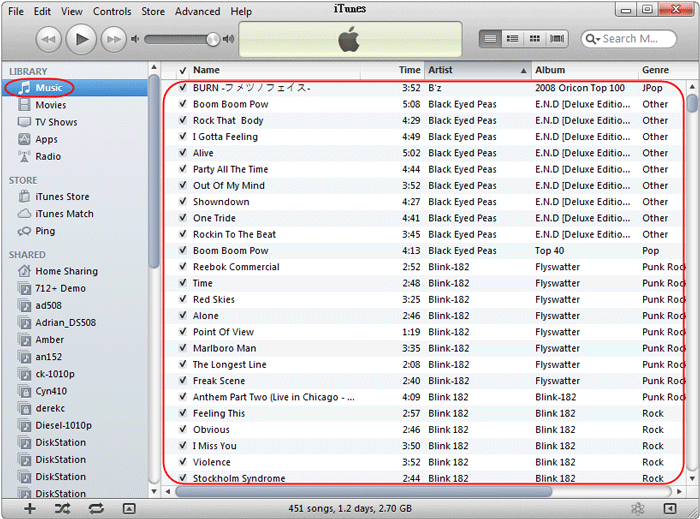
Task: Sort by the Genre column header
Action: (x=660, y=70)
